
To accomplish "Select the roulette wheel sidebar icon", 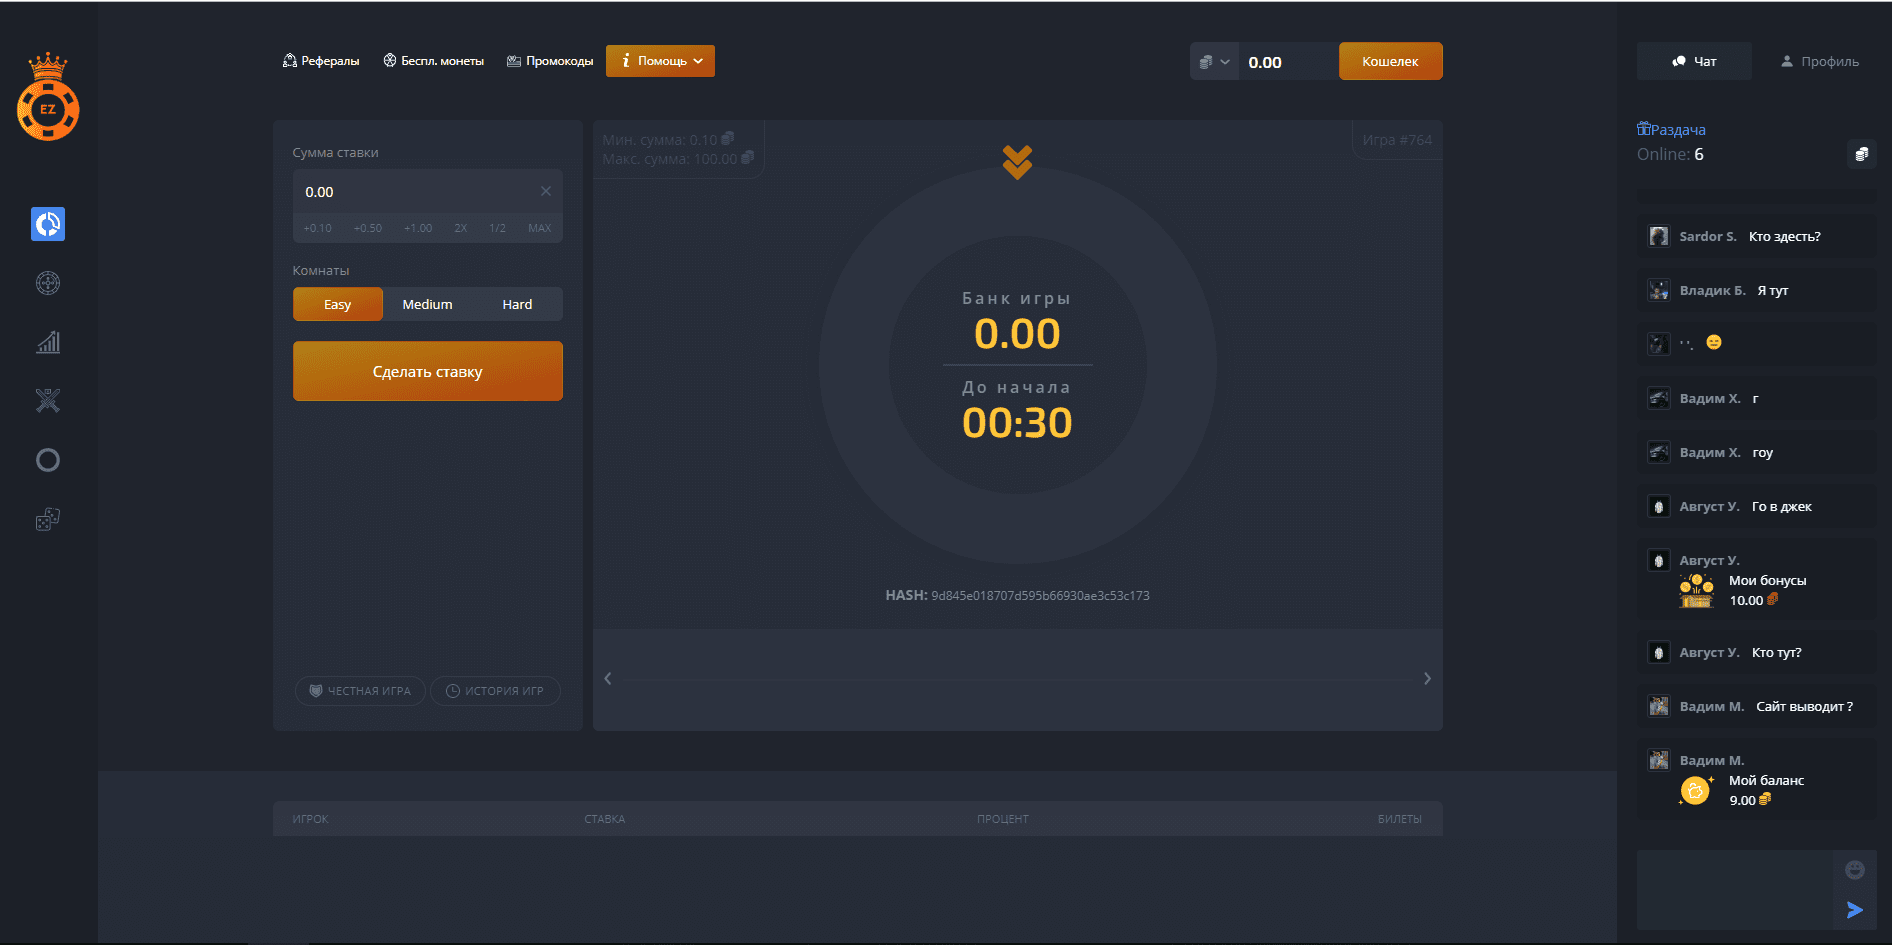I will click(x=48, y=283).
